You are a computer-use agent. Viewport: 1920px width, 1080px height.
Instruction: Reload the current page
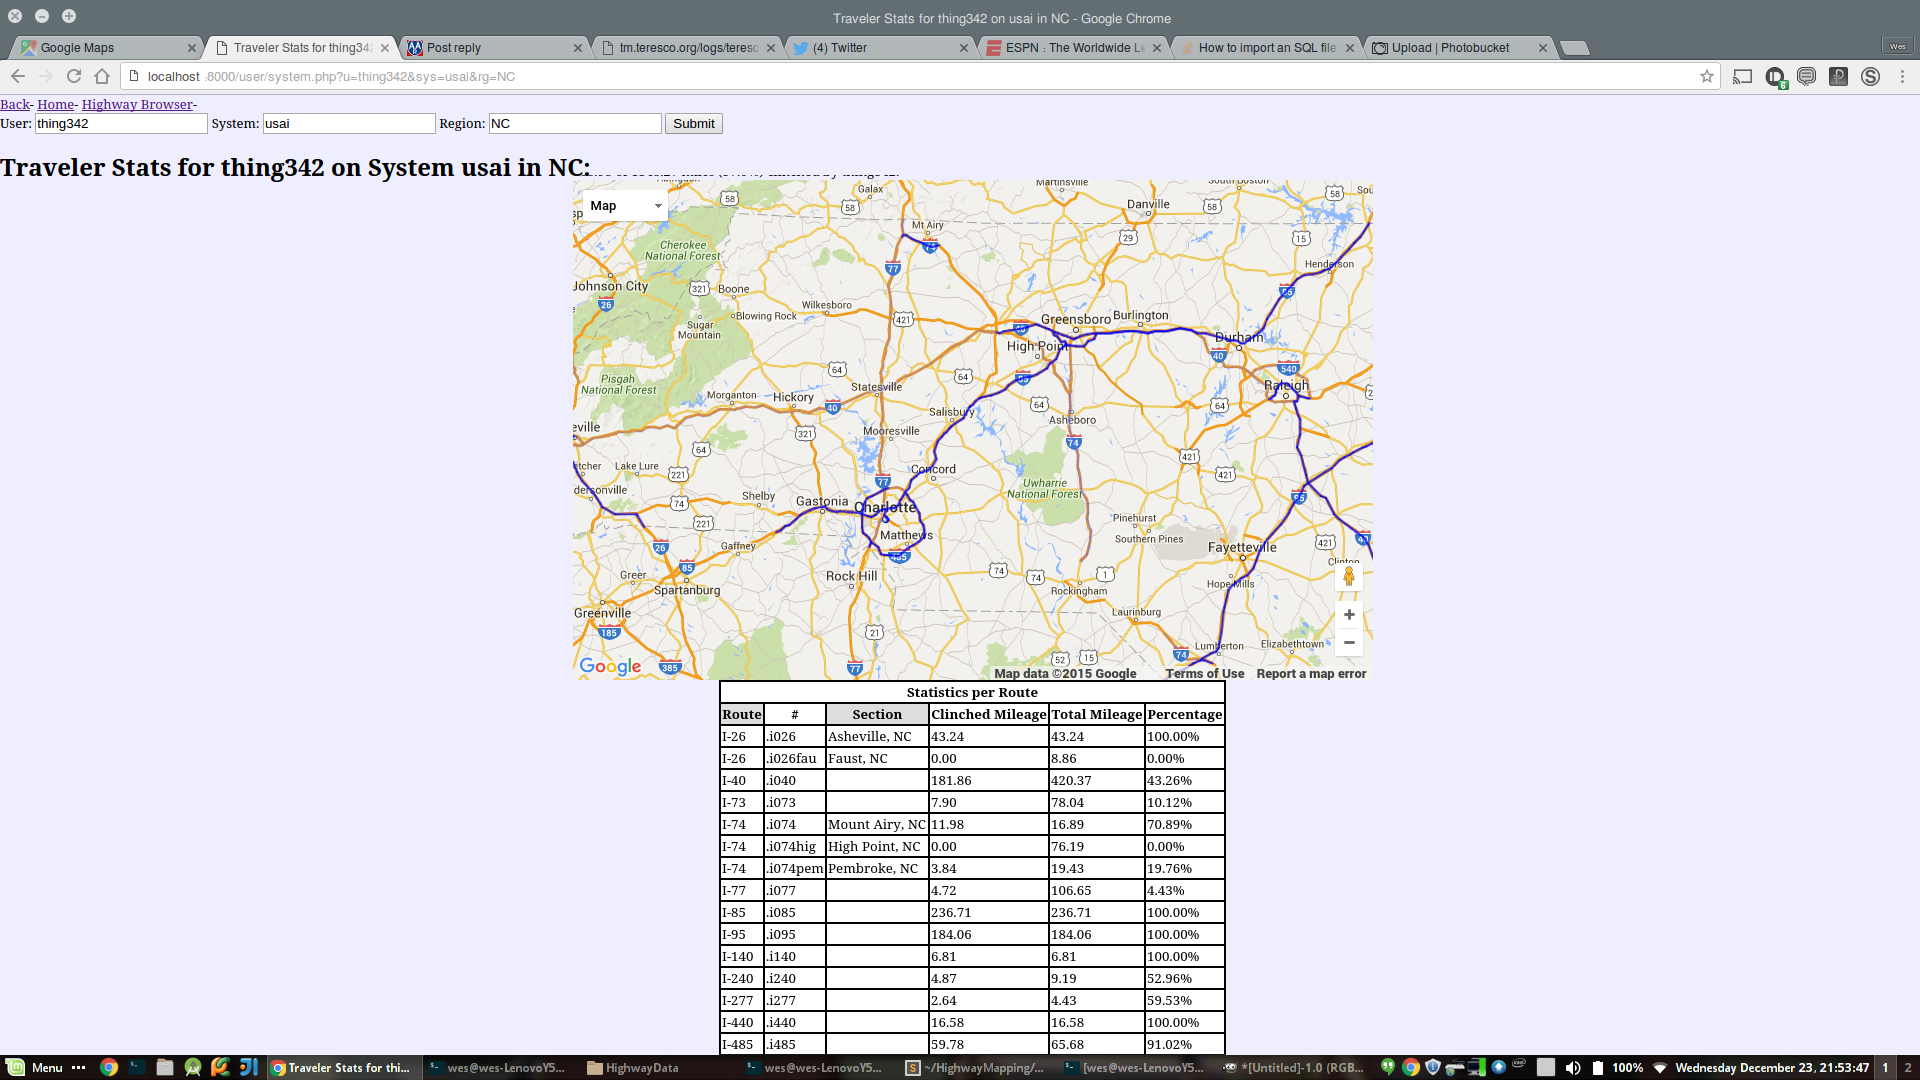point(74,77)
